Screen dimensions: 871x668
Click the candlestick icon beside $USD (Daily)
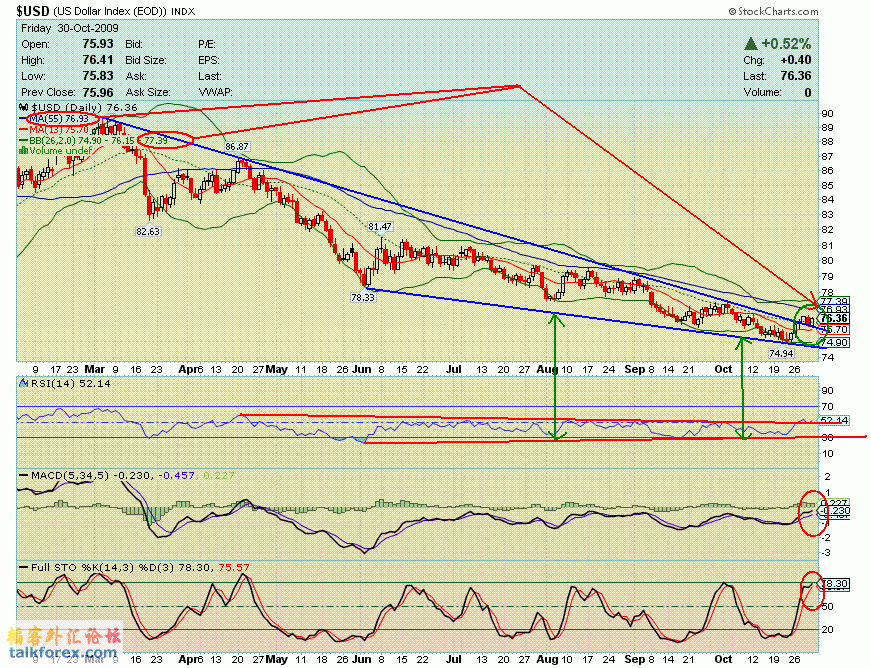click(23, 107)
